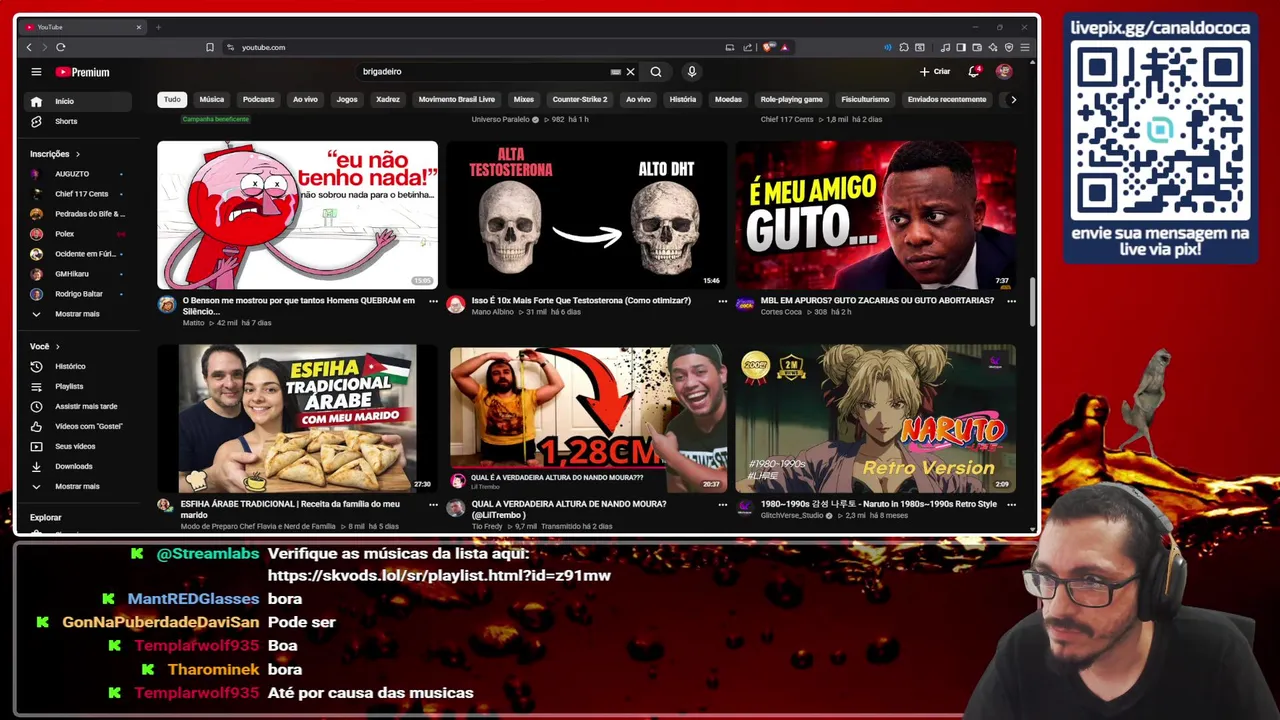This screenshot has width=1280, height=720.
Task: Select Movimento Brasil Livre chip
Action: tap(457, 99)
